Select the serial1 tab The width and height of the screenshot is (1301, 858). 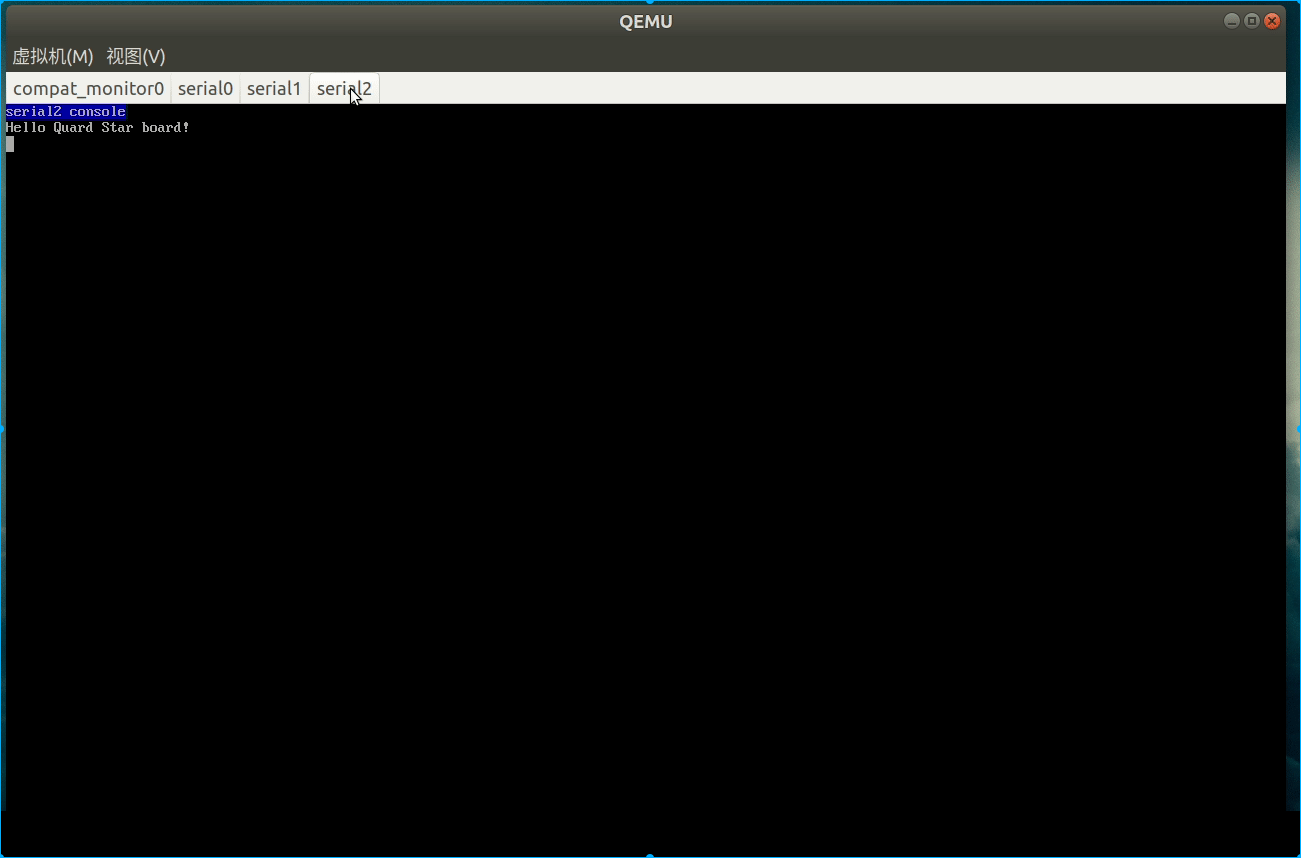point(273,88)
